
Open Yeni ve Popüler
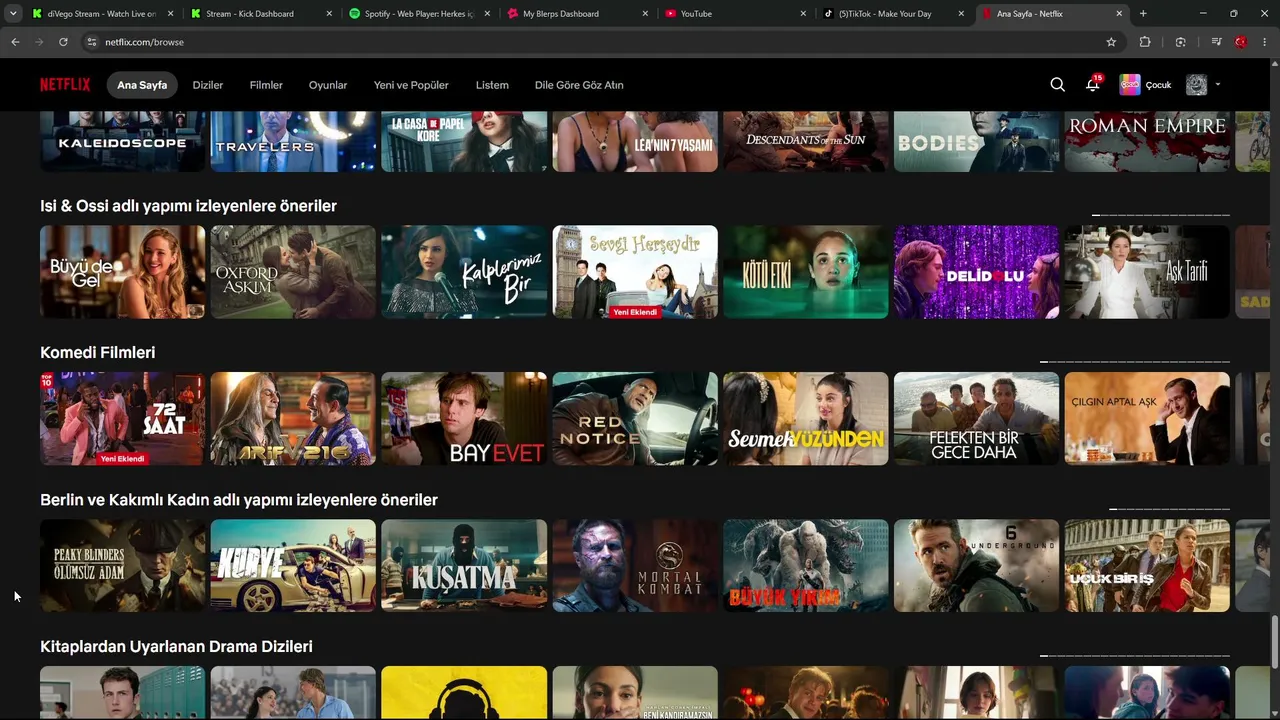click(x=411, y=85)
